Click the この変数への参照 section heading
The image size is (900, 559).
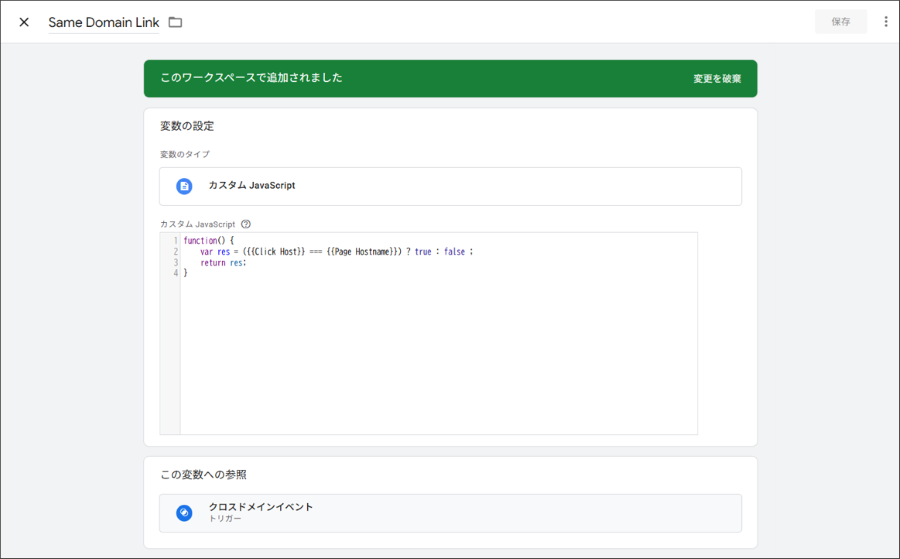click(203, 475)
